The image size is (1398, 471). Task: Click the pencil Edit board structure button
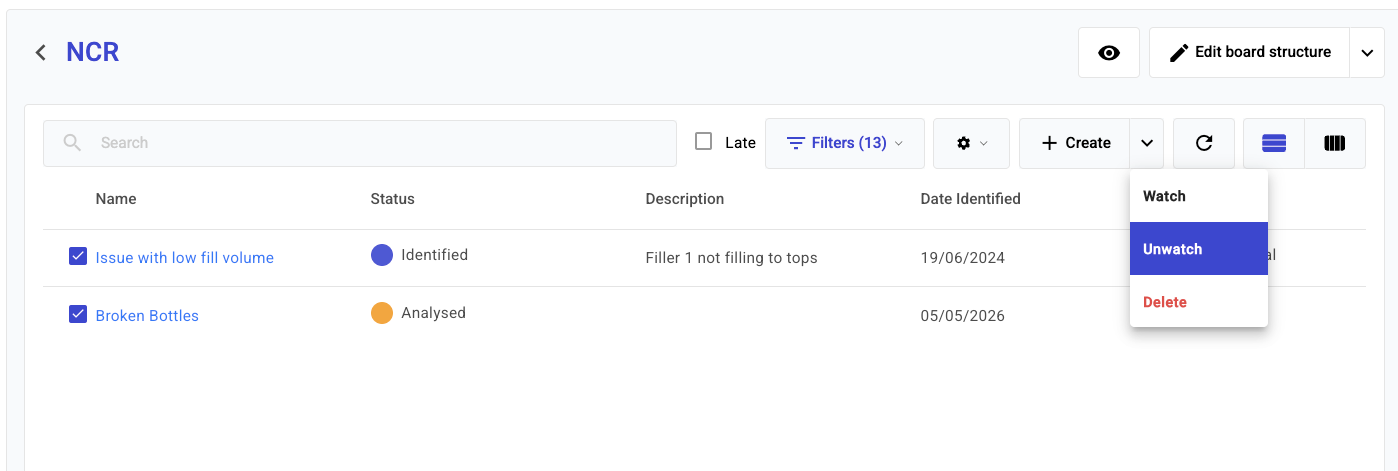pyautogui.click(x=1250, y=53)
